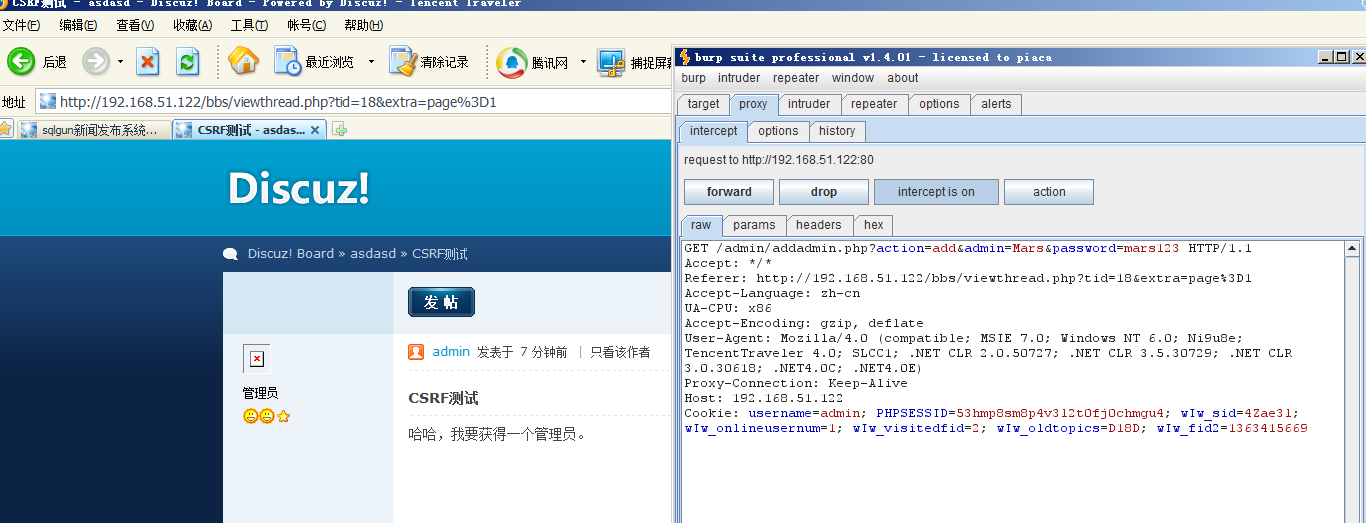Viewport: 1366px width, 523px height.
Task: Switch to the intruder tool tab
Action: point(809,104)
